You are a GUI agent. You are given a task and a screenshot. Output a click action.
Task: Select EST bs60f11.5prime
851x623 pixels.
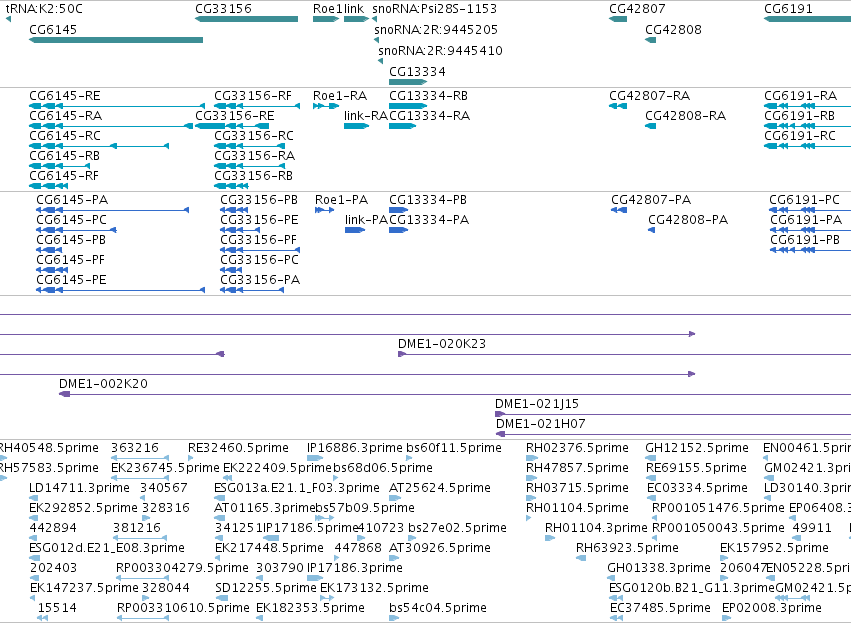(409, 459)
